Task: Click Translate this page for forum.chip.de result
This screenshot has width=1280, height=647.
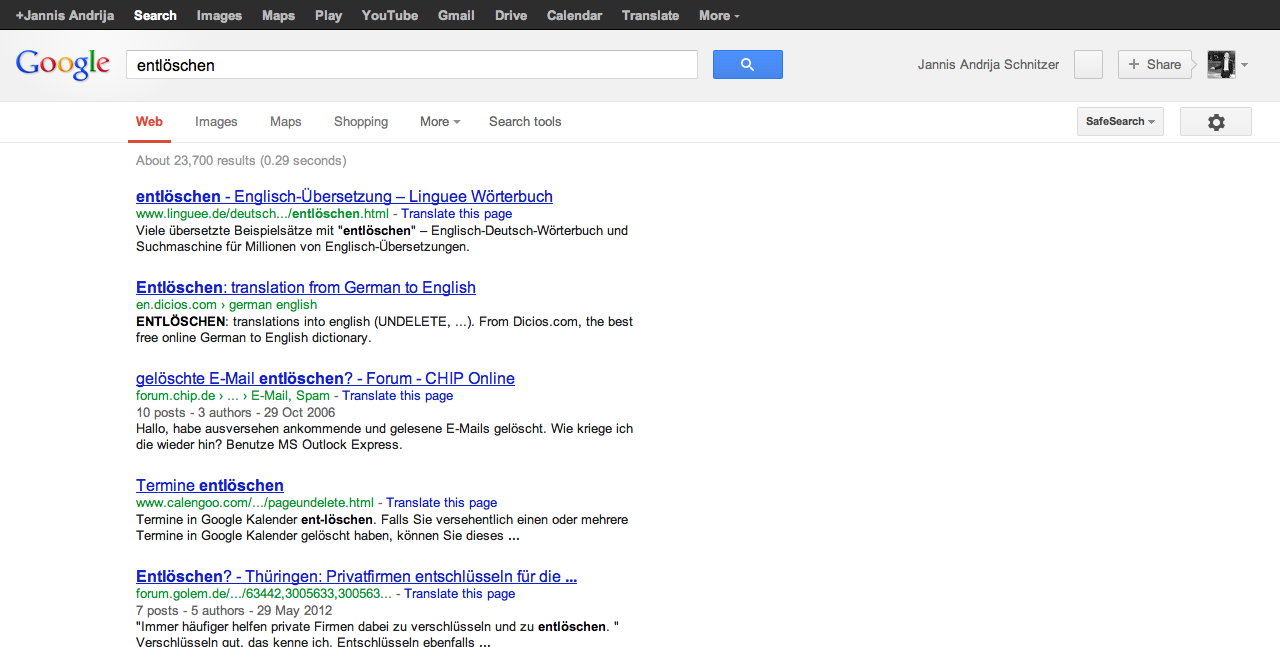Action: click(397, 396)
